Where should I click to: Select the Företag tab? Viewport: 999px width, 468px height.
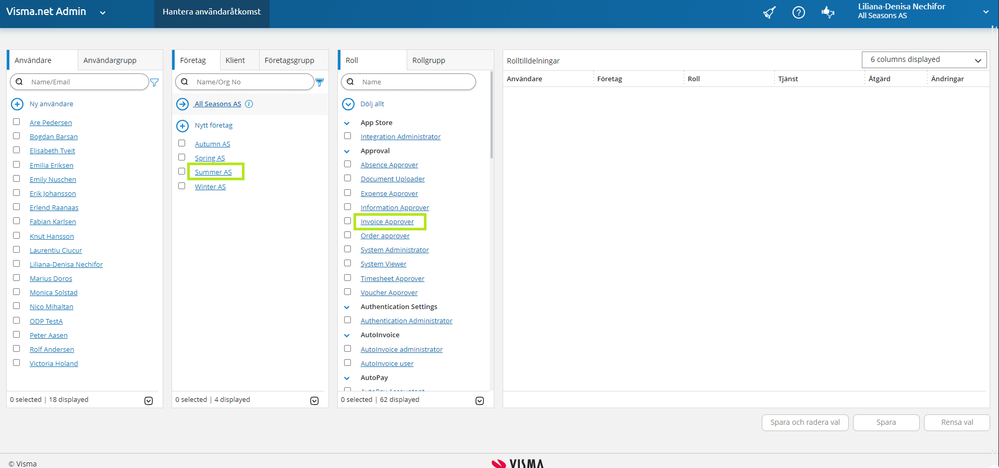(x=196, y=60)
